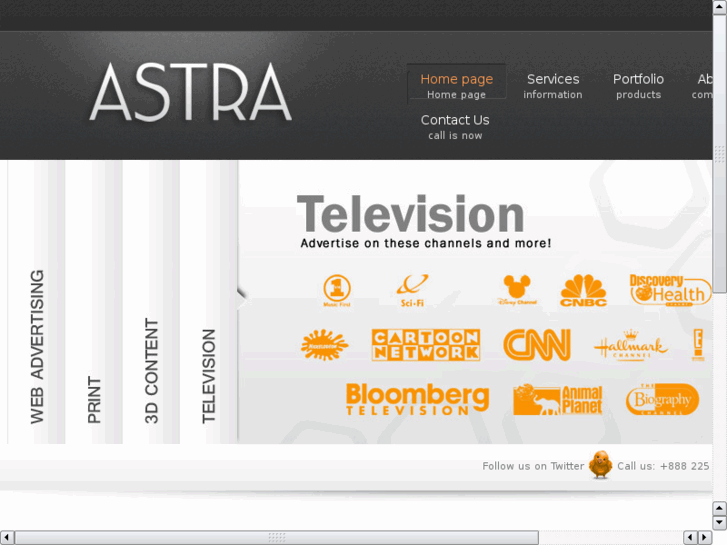
Task: Open the Contact Us menu item
Action: click(x=455, y=127)
